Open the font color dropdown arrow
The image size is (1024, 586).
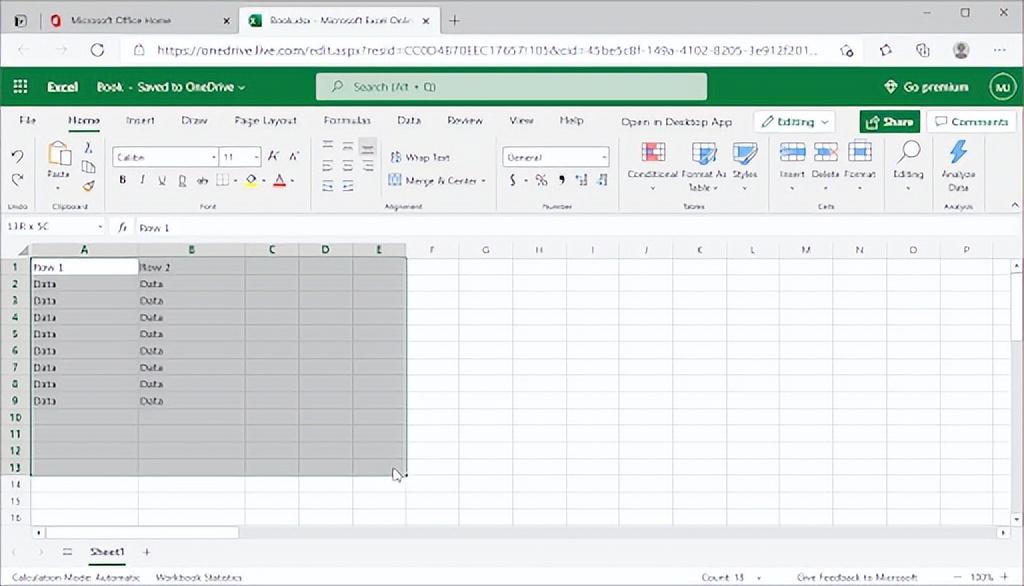click(x=292, y=181)
